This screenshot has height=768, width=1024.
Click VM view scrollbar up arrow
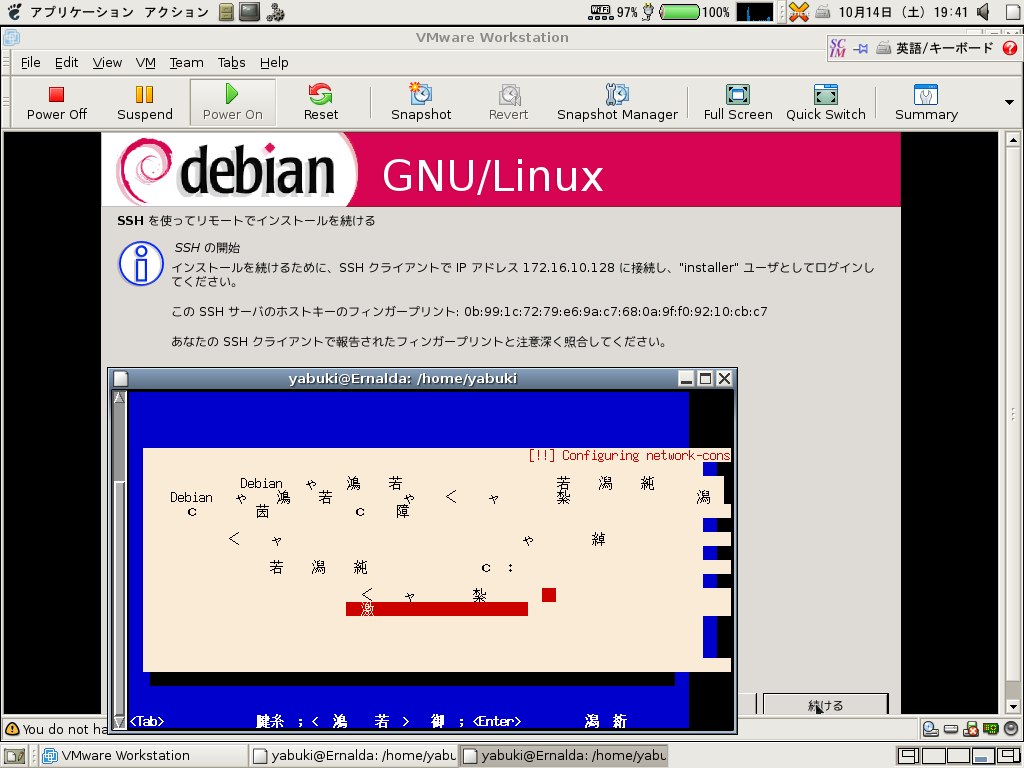tap(1012, 140)
